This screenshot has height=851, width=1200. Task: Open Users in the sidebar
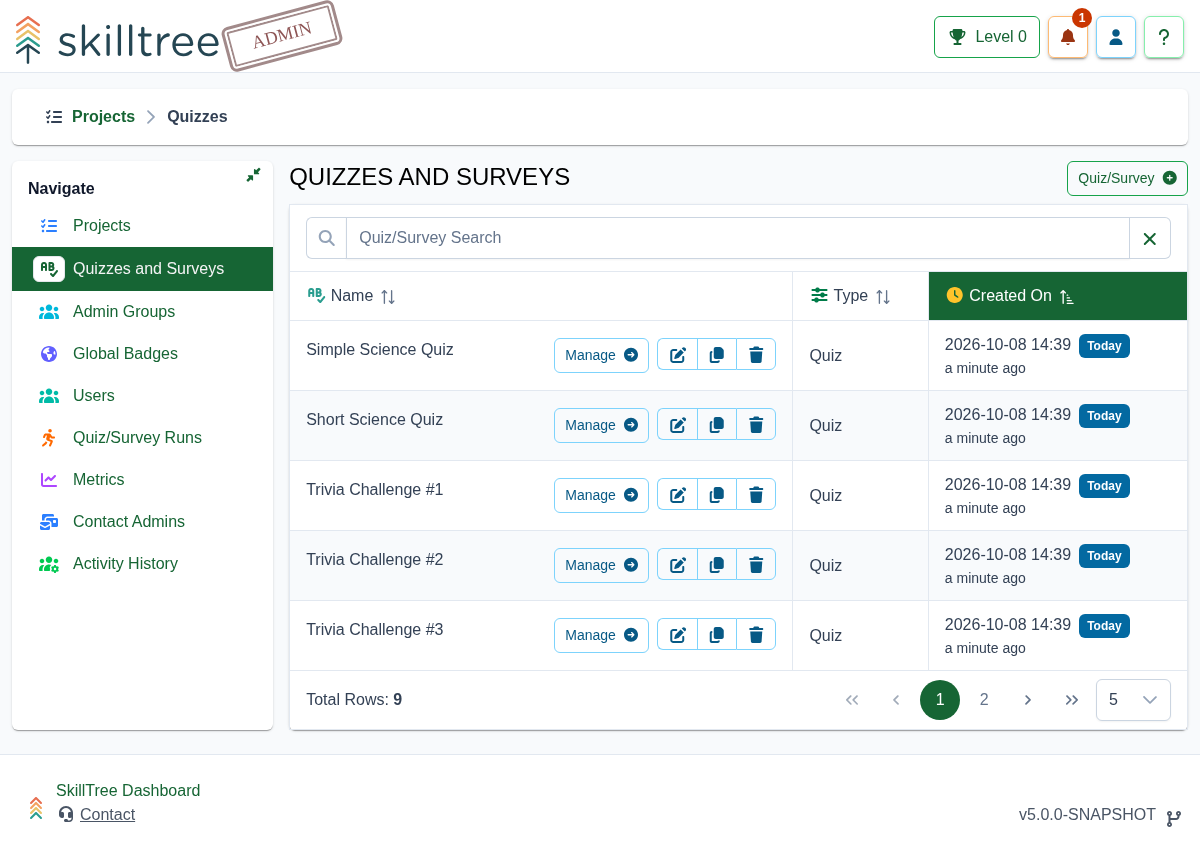(142, 396)
